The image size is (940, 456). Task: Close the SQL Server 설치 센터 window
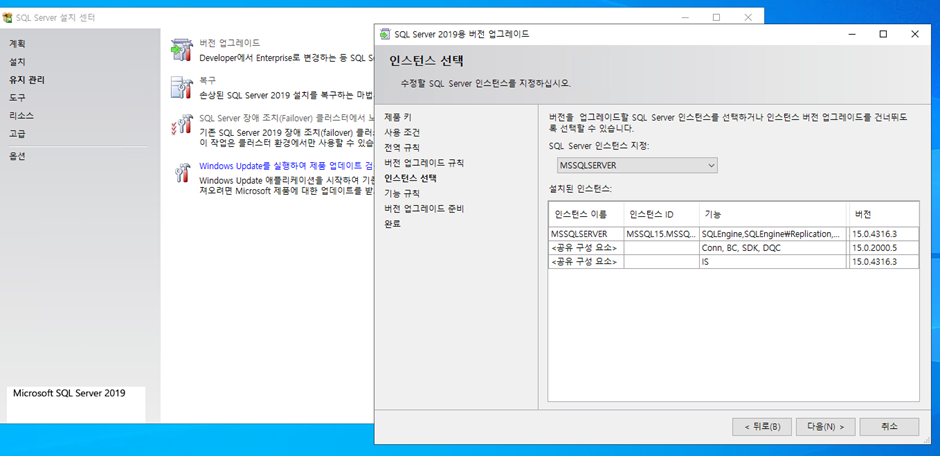(748, 17)
